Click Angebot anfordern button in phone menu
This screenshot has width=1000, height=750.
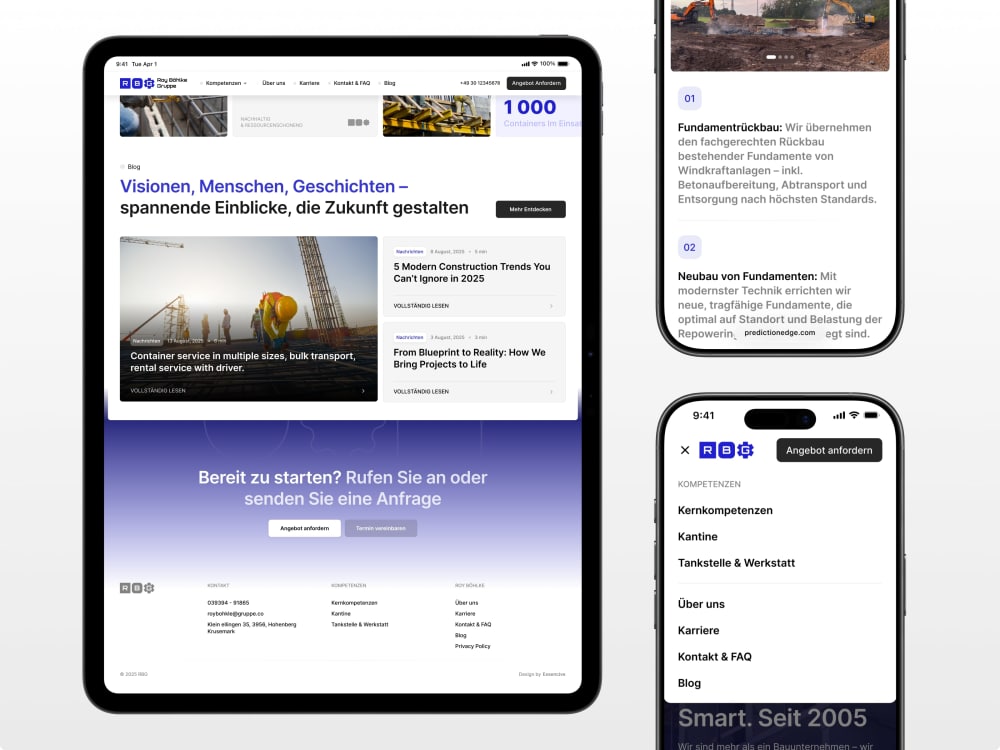click(829, 450)
